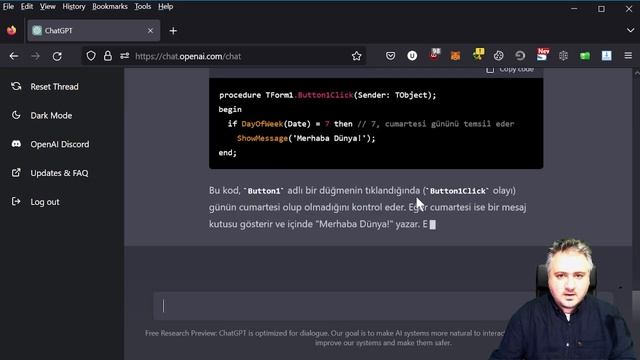Click the Log out arrow icon
The height and width of the screenshot is (360, 640).
16,201
